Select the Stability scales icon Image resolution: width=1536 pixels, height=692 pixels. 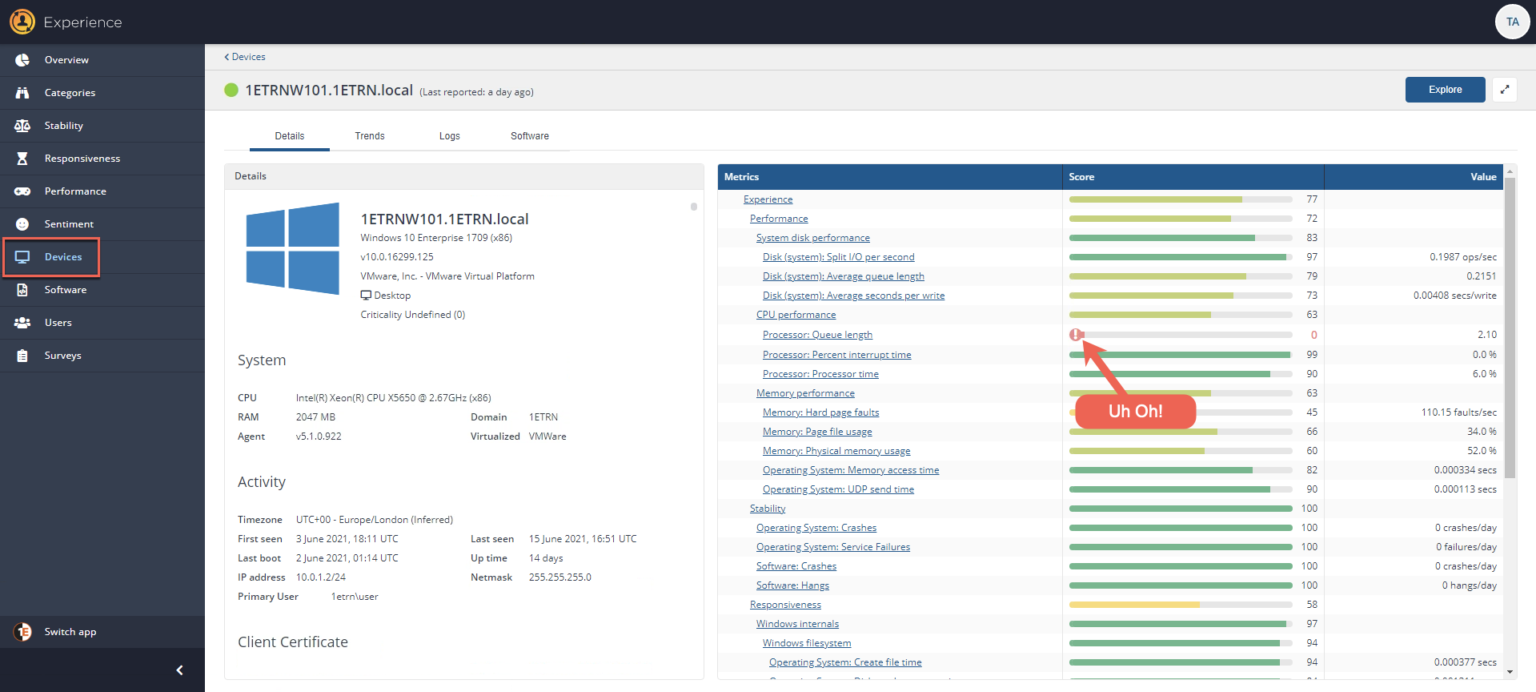pyautogui.click(x=22, y=126)
